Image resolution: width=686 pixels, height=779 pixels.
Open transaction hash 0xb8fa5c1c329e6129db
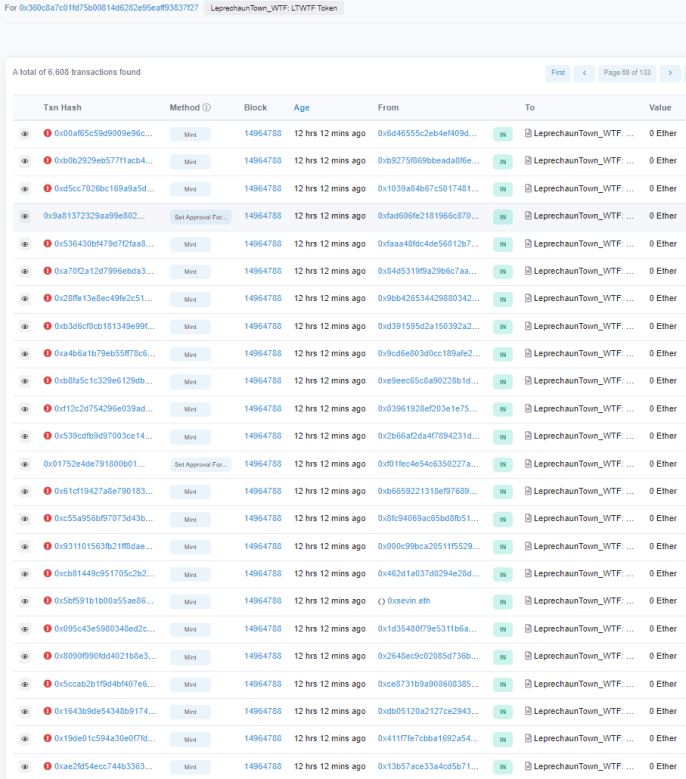(103, 381)
